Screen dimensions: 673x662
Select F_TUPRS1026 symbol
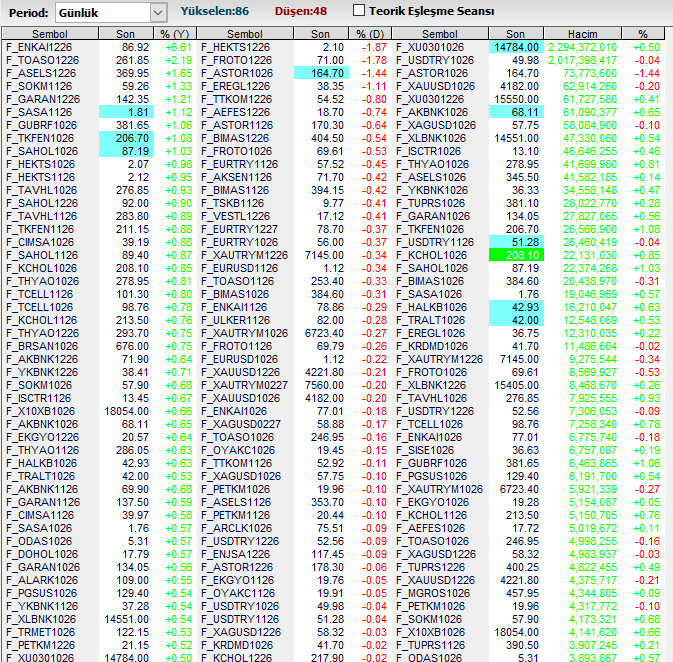pyautogui.click(x=430, y=203)
